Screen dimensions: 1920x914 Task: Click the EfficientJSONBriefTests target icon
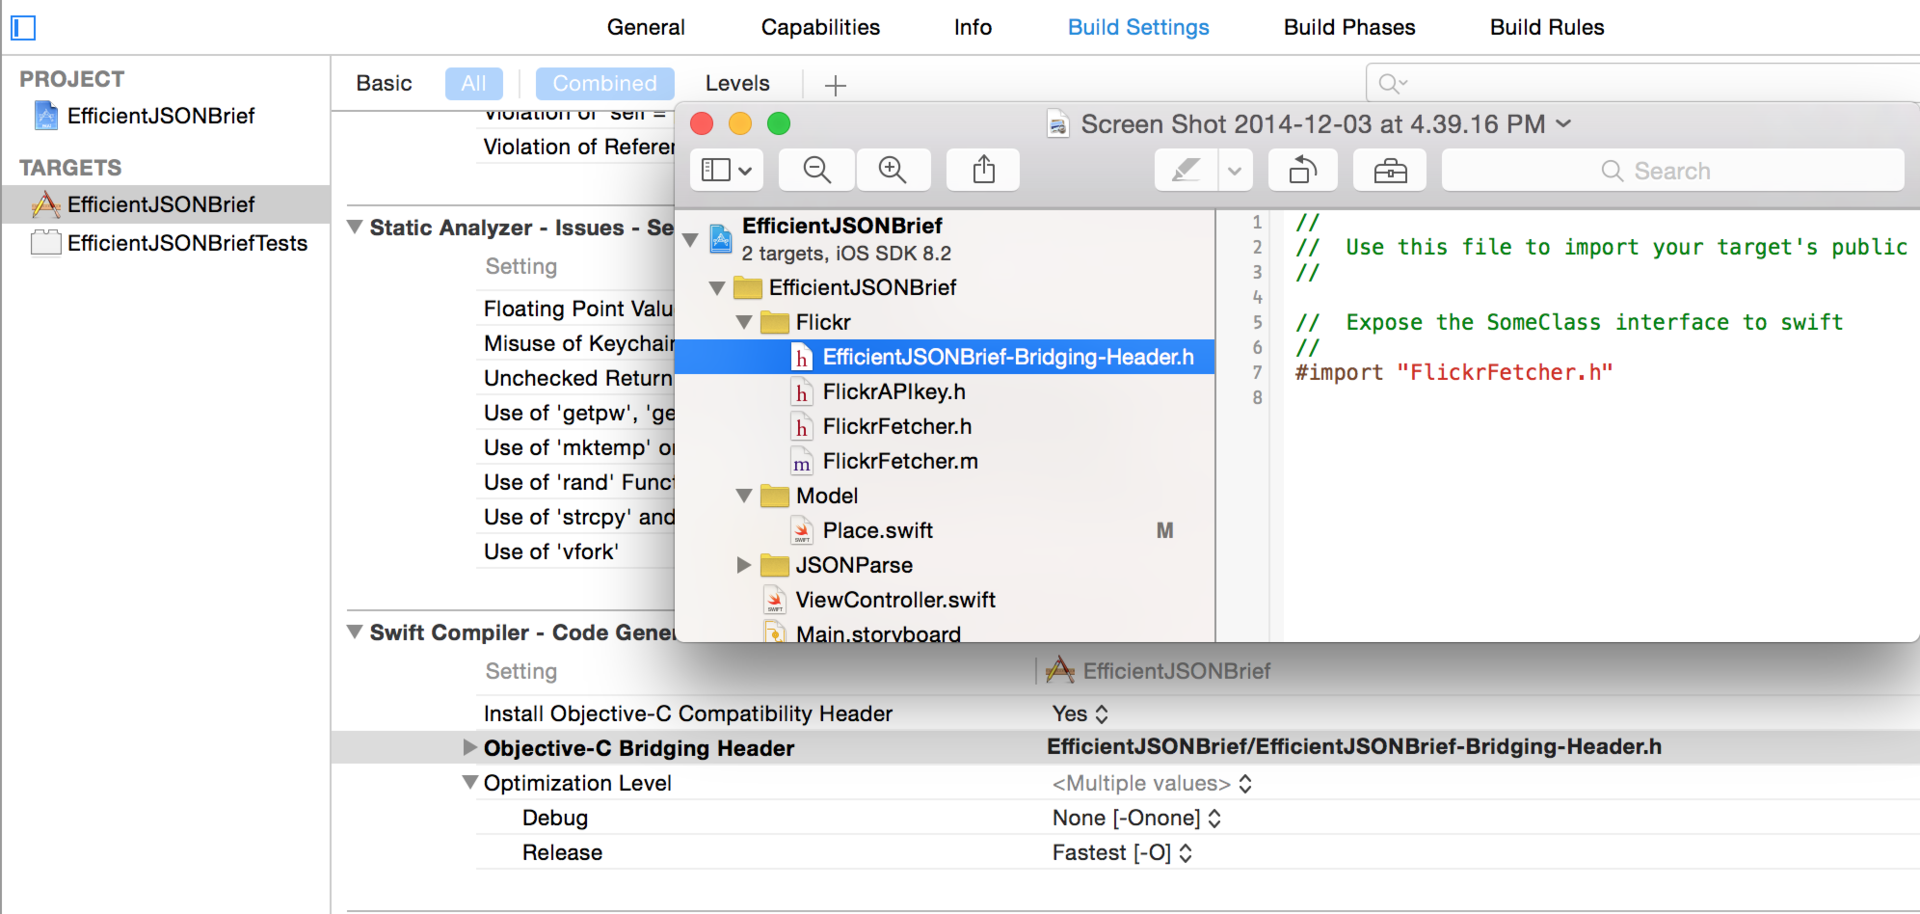[46, 243]
